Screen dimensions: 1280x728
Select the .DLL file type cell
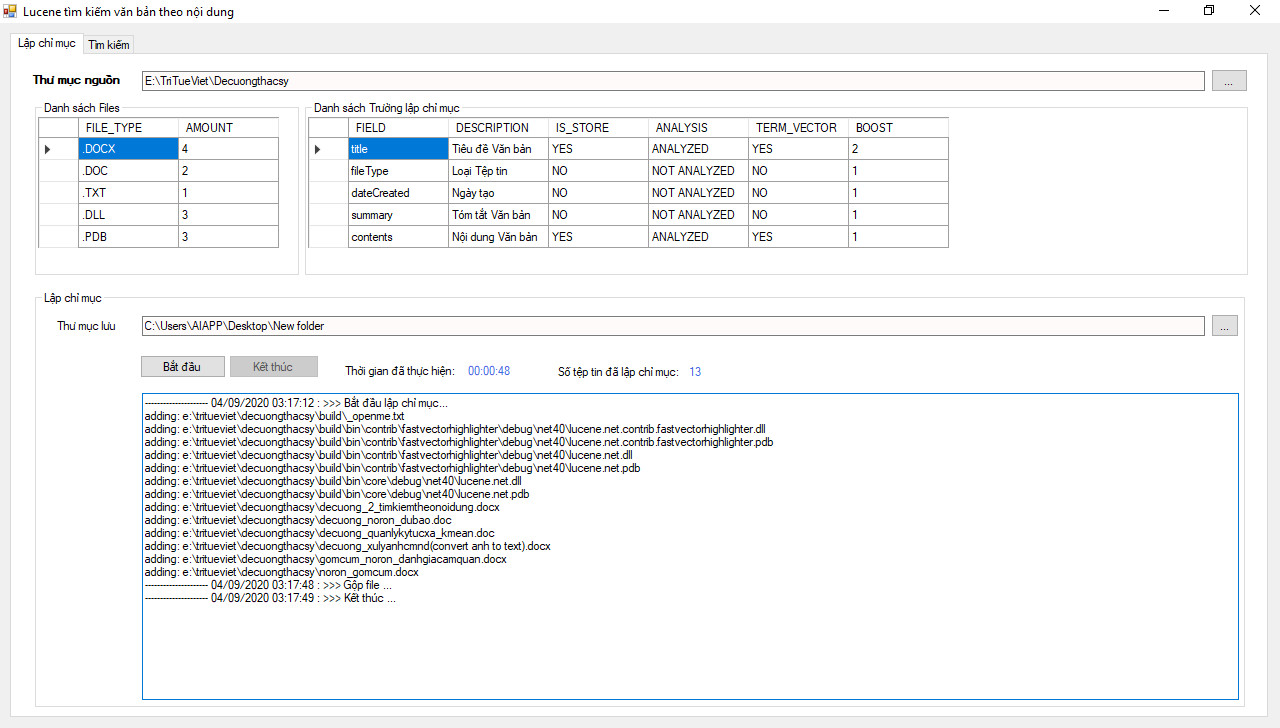point(129,215)
